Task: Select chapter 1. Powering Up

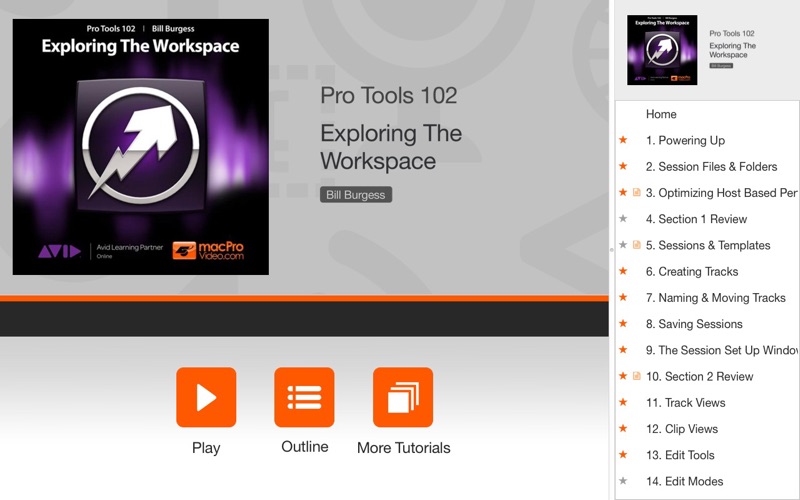Action: [x=685, y=140]
